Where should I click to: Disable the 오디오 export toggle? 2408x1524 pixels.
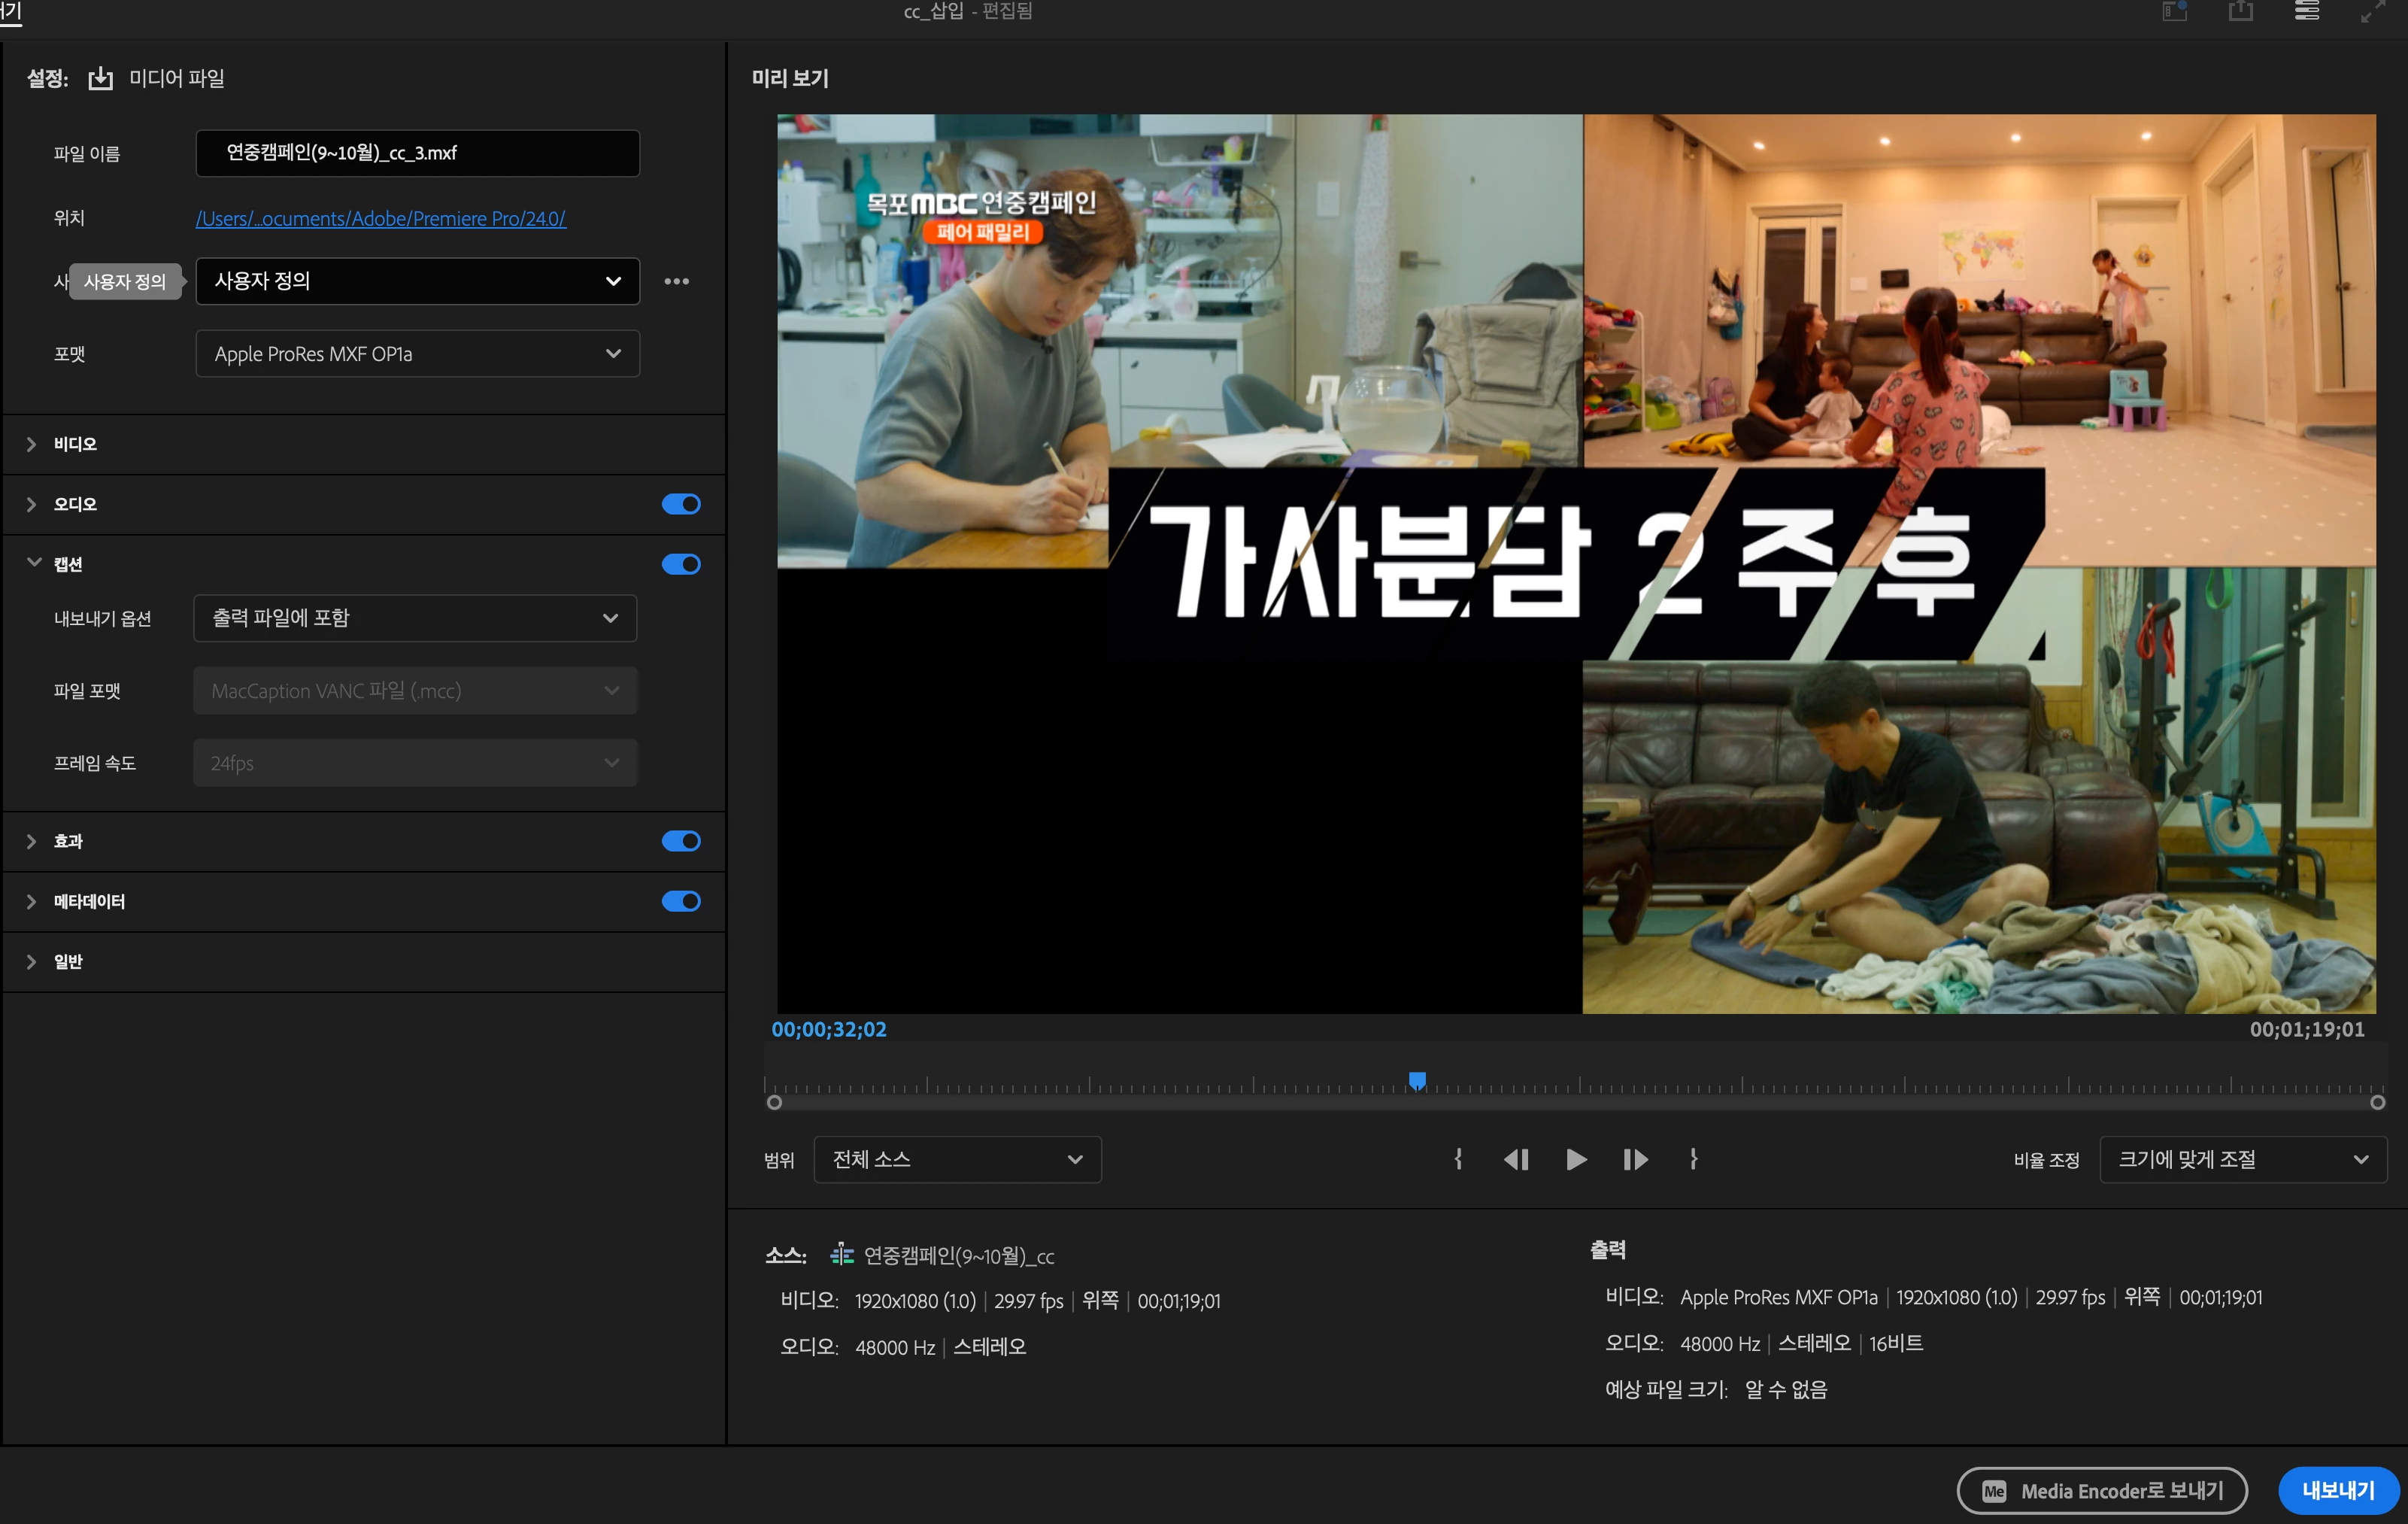point(681,504)
